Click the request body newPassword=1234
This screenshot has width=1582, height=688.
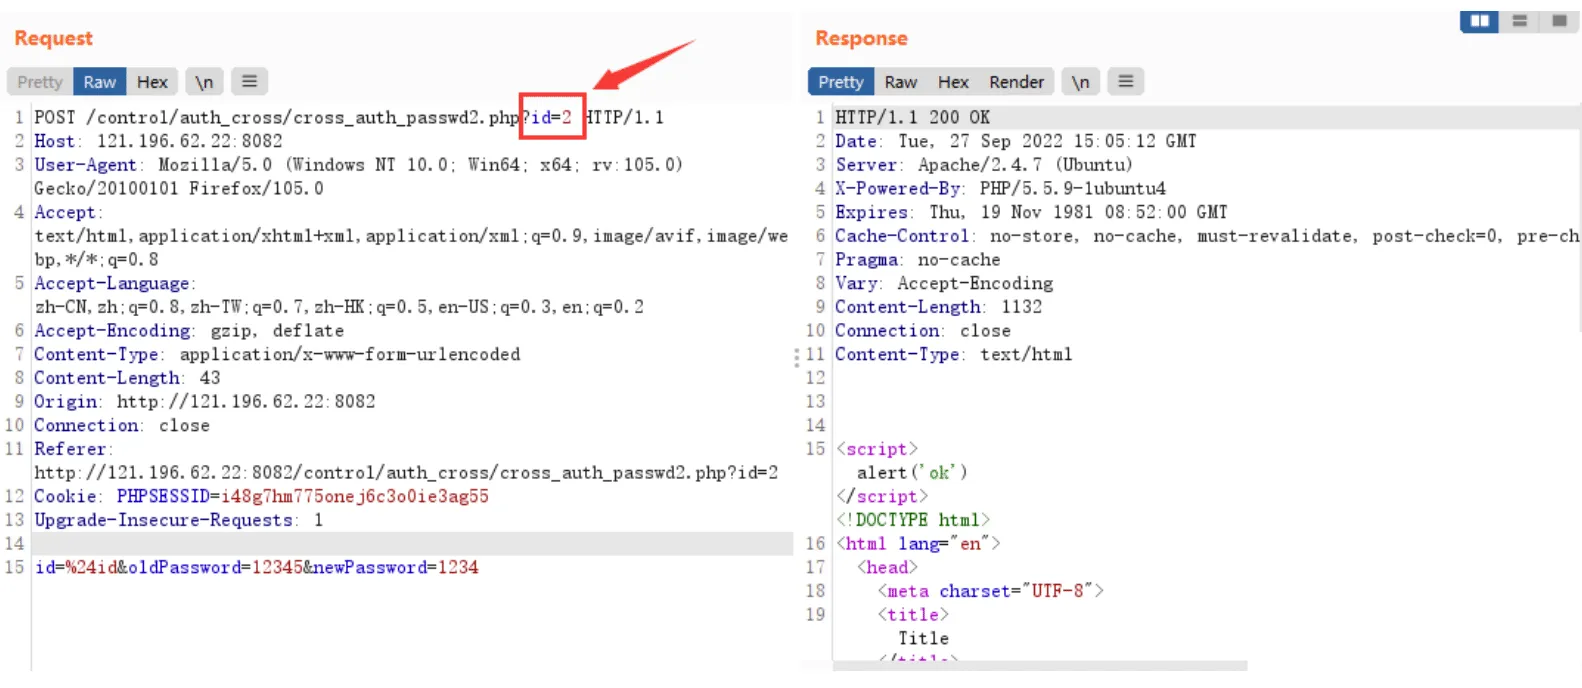tap(396, 567)
